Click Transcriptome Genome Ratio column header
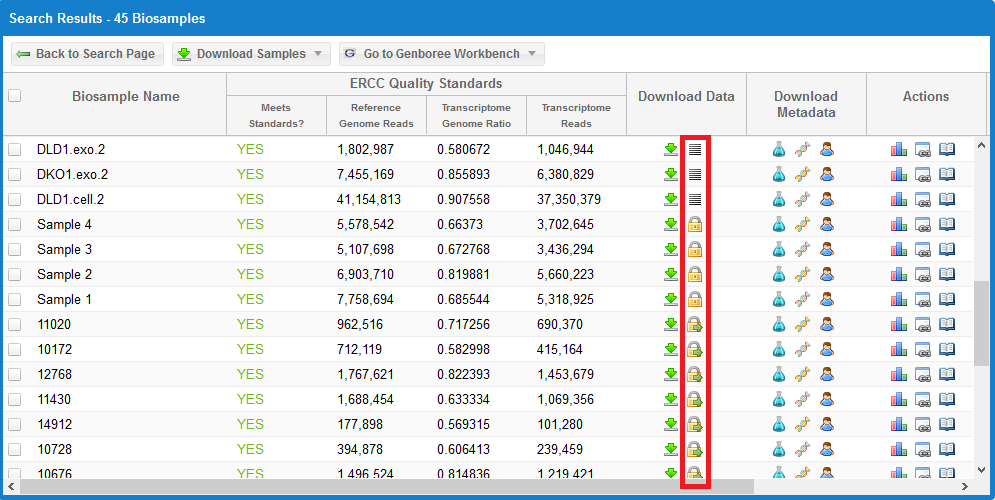Viewport: 995px width, 500px height. (x=476, y=115)
